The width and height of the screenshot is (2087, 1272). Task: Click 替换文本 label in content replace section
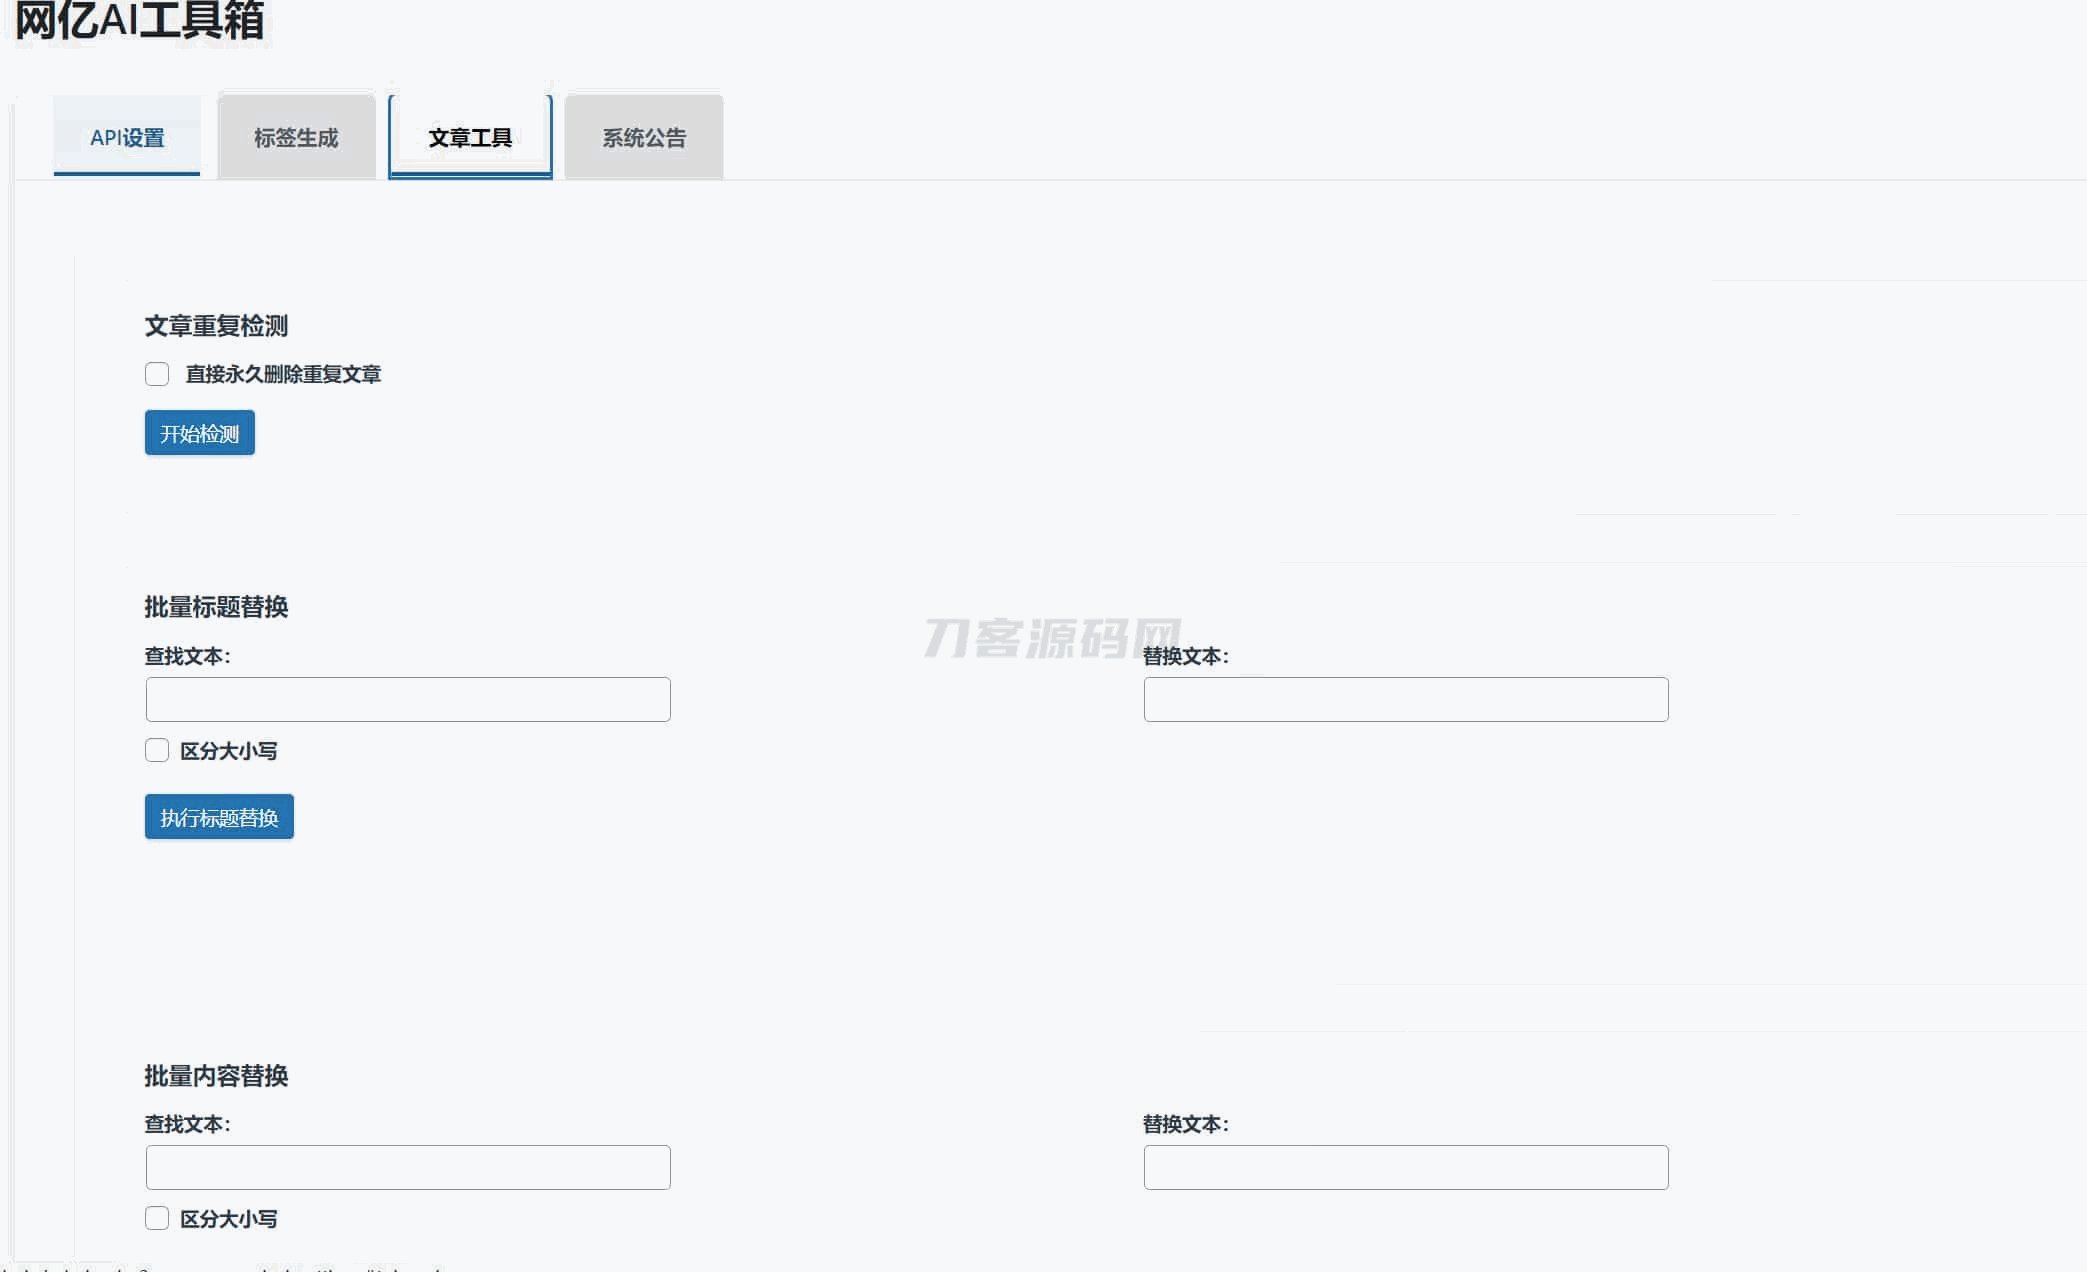1185,1124
